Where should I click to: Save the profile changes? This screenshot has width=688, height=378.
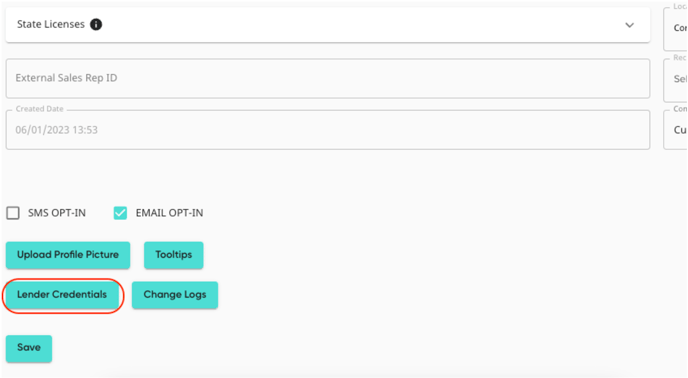[29, 348]
